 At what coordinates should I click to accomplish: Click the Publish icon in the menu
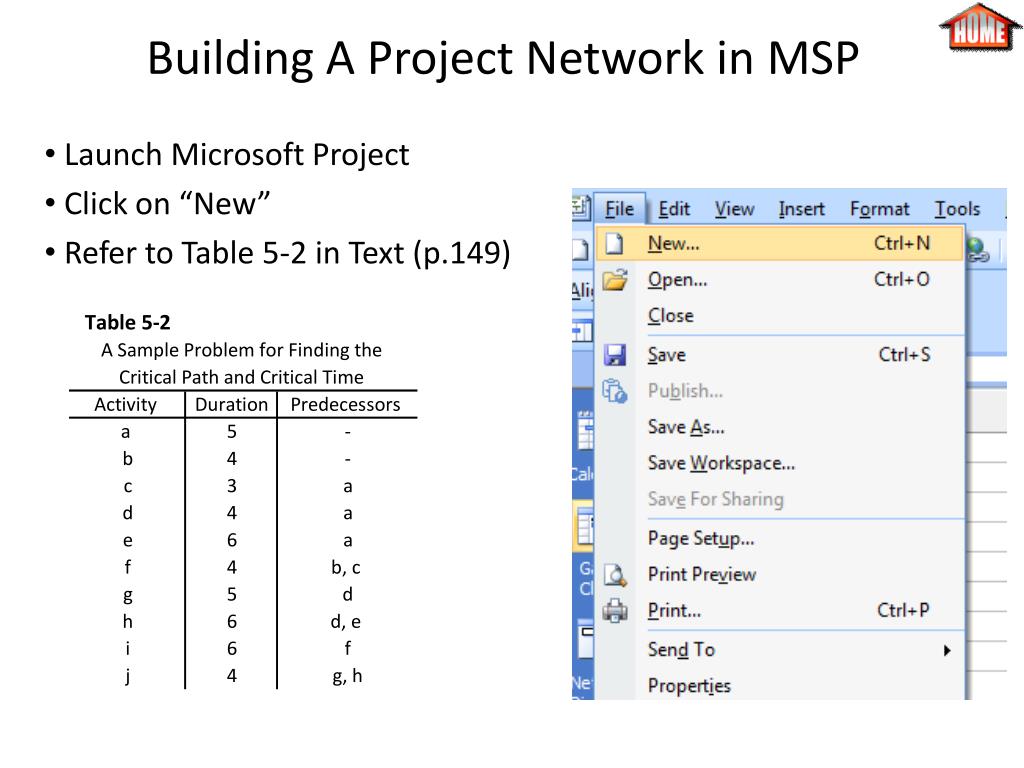615,391
